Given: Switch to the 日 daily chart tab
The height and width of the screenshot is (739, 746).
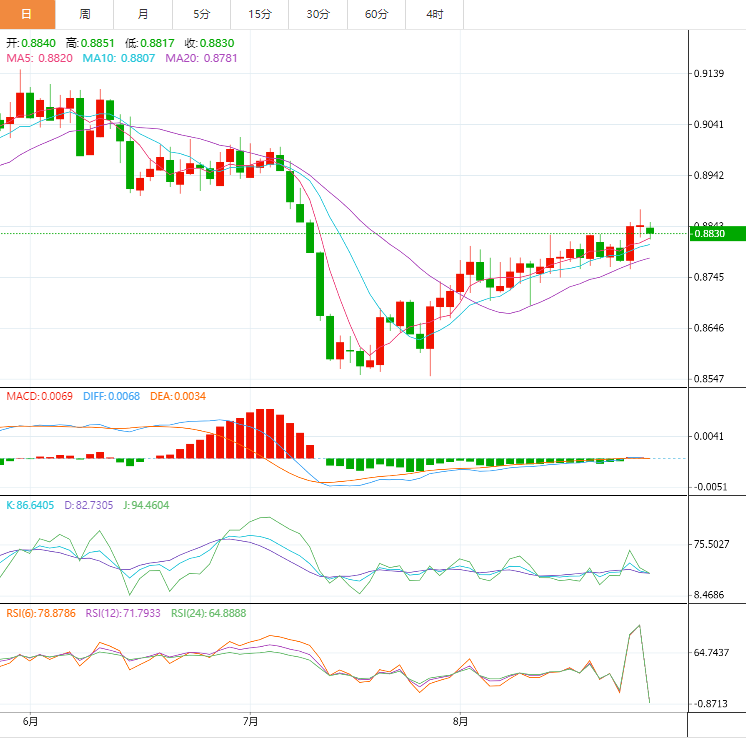Looking at the screenshot, I should 27,14.
